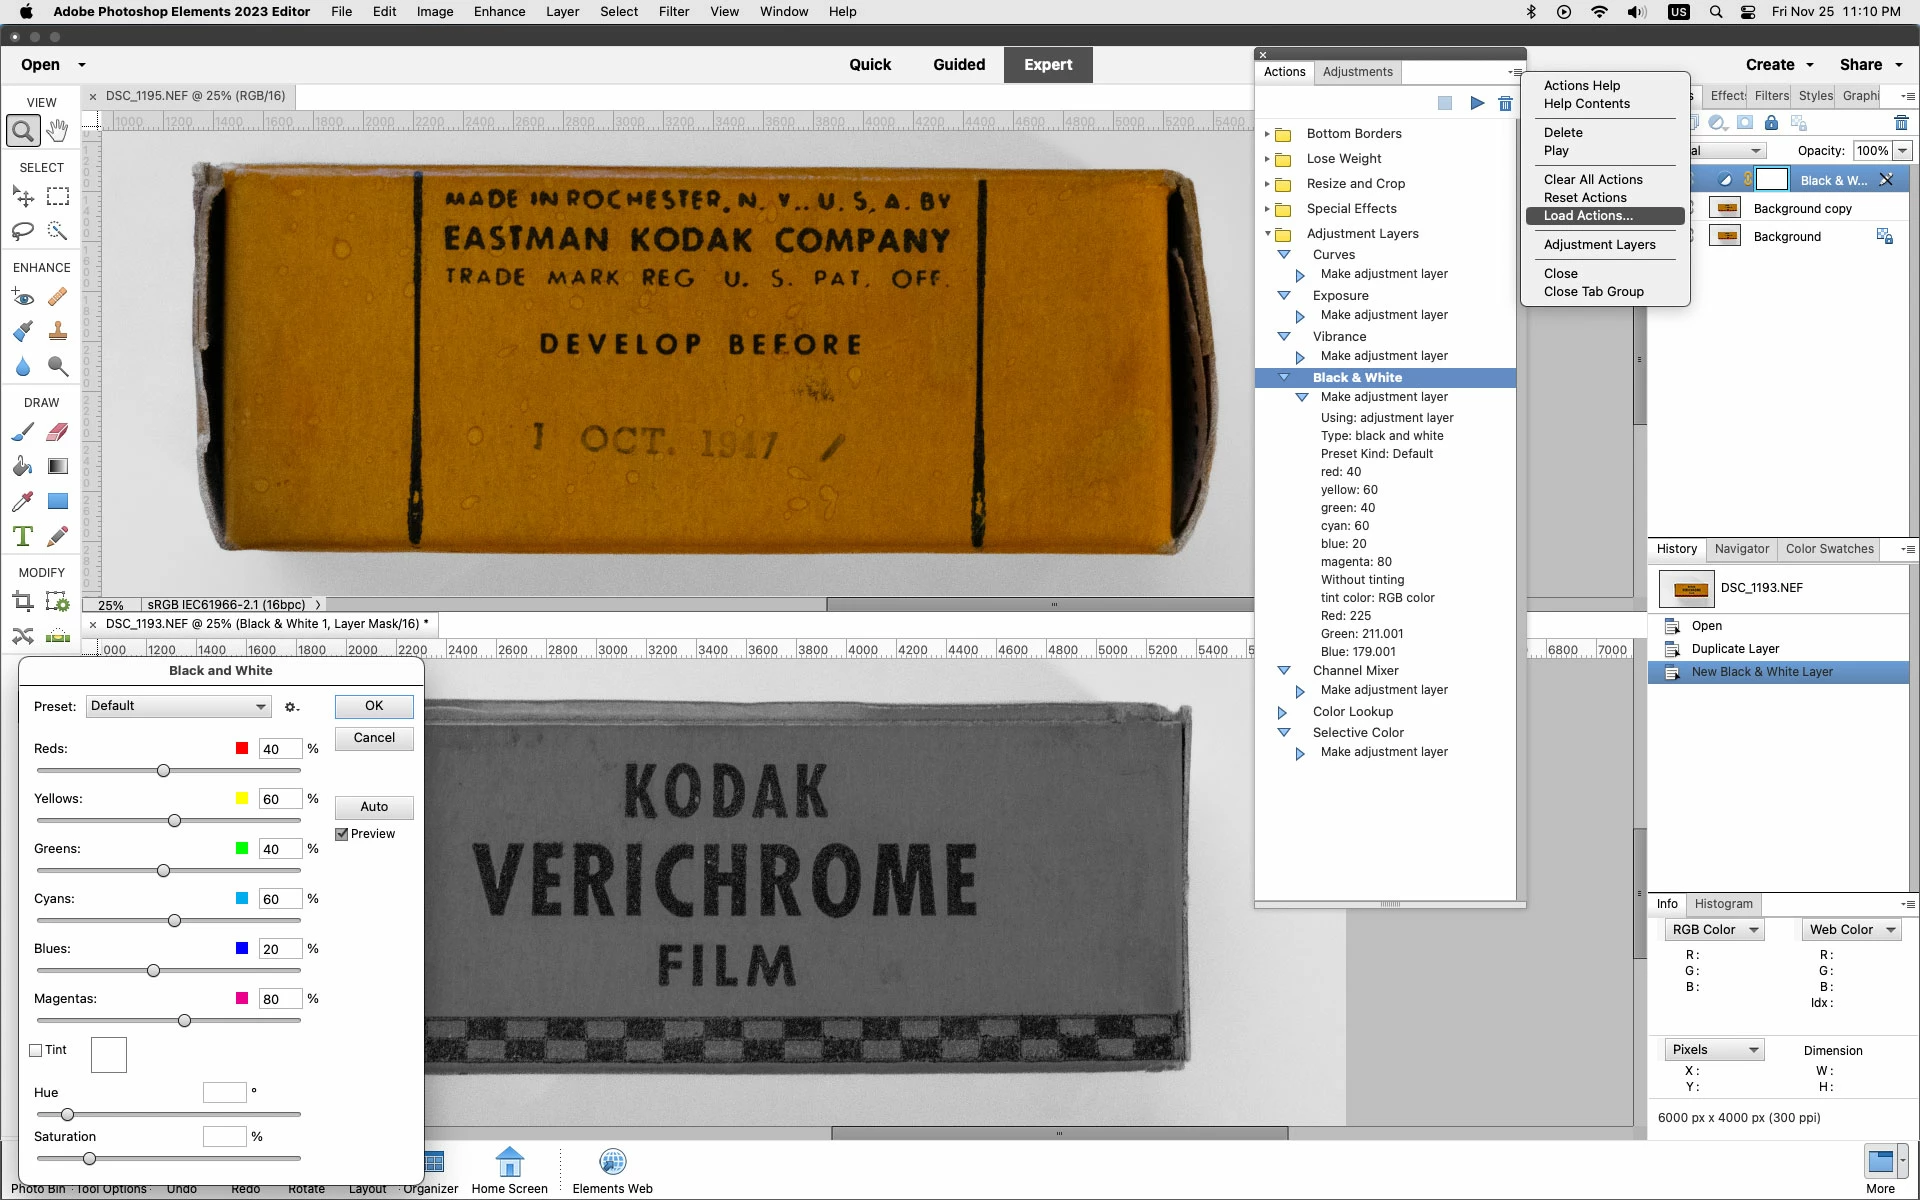Select the Clone Stamp tool
1920x1200 pixels.
58,331
